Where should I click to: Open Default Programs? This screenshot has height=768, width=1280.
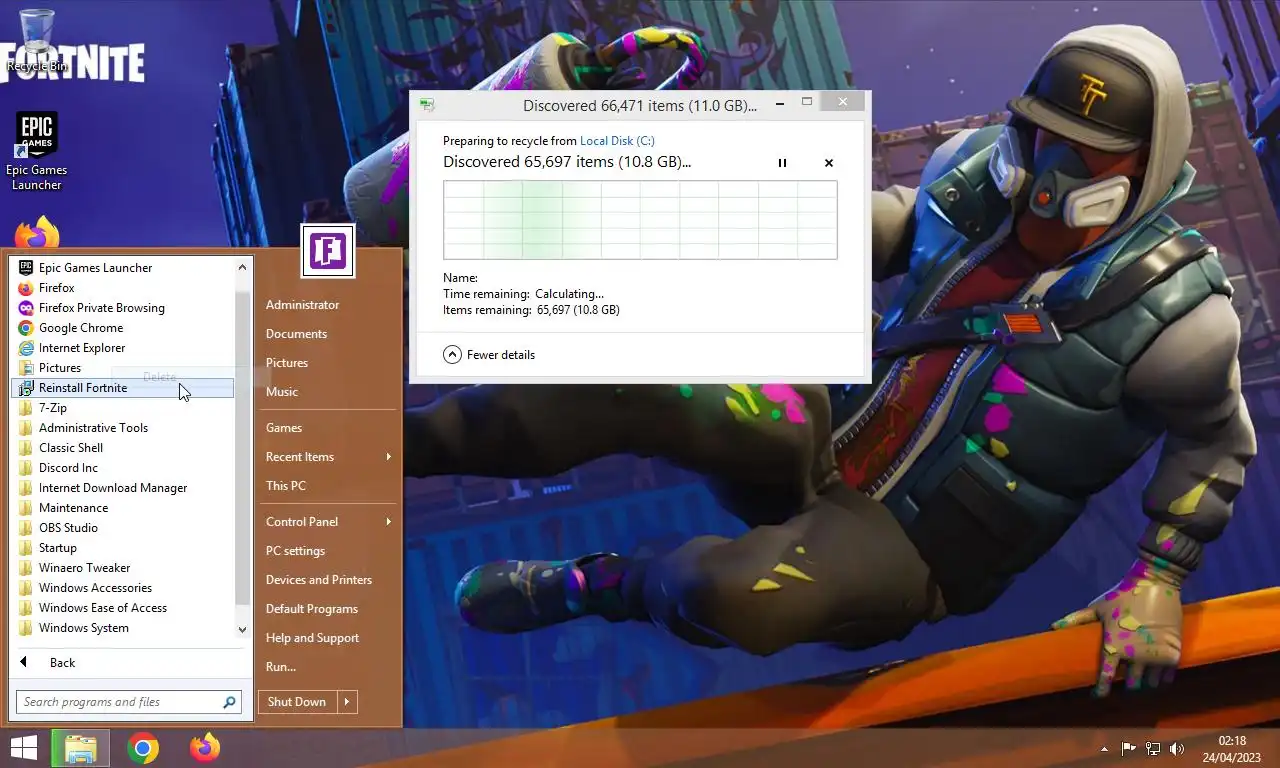click(312, 608)
